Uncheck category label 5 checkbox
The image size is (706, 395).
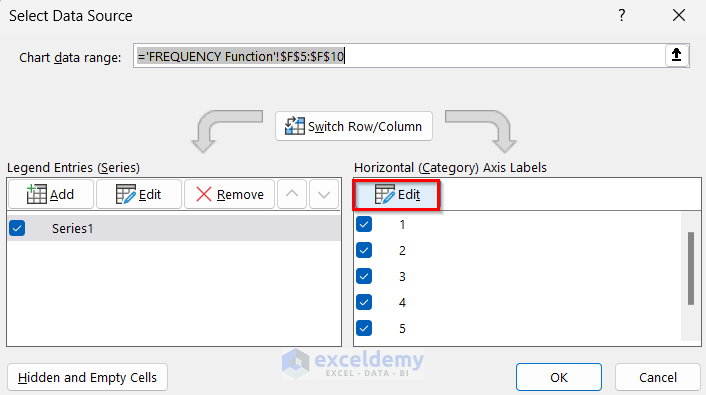(x=364, y=328)
